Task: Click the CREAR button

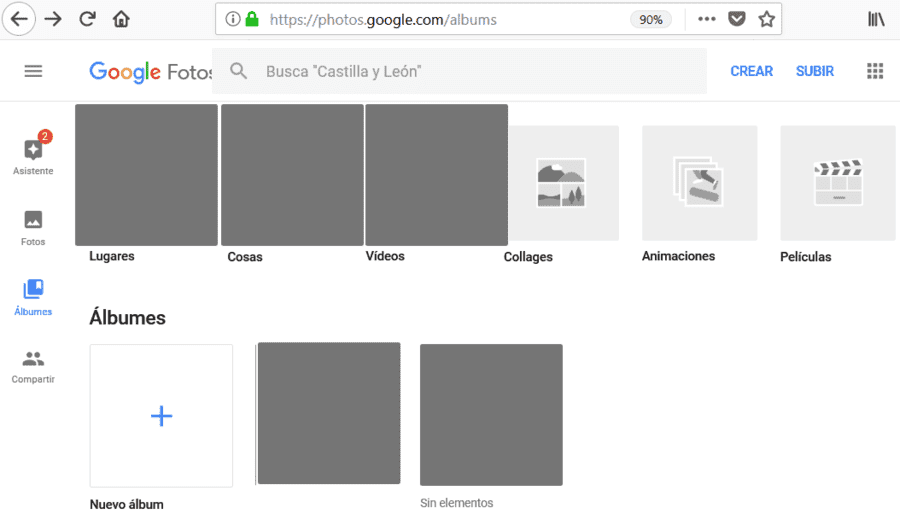Action: [751, 71]
